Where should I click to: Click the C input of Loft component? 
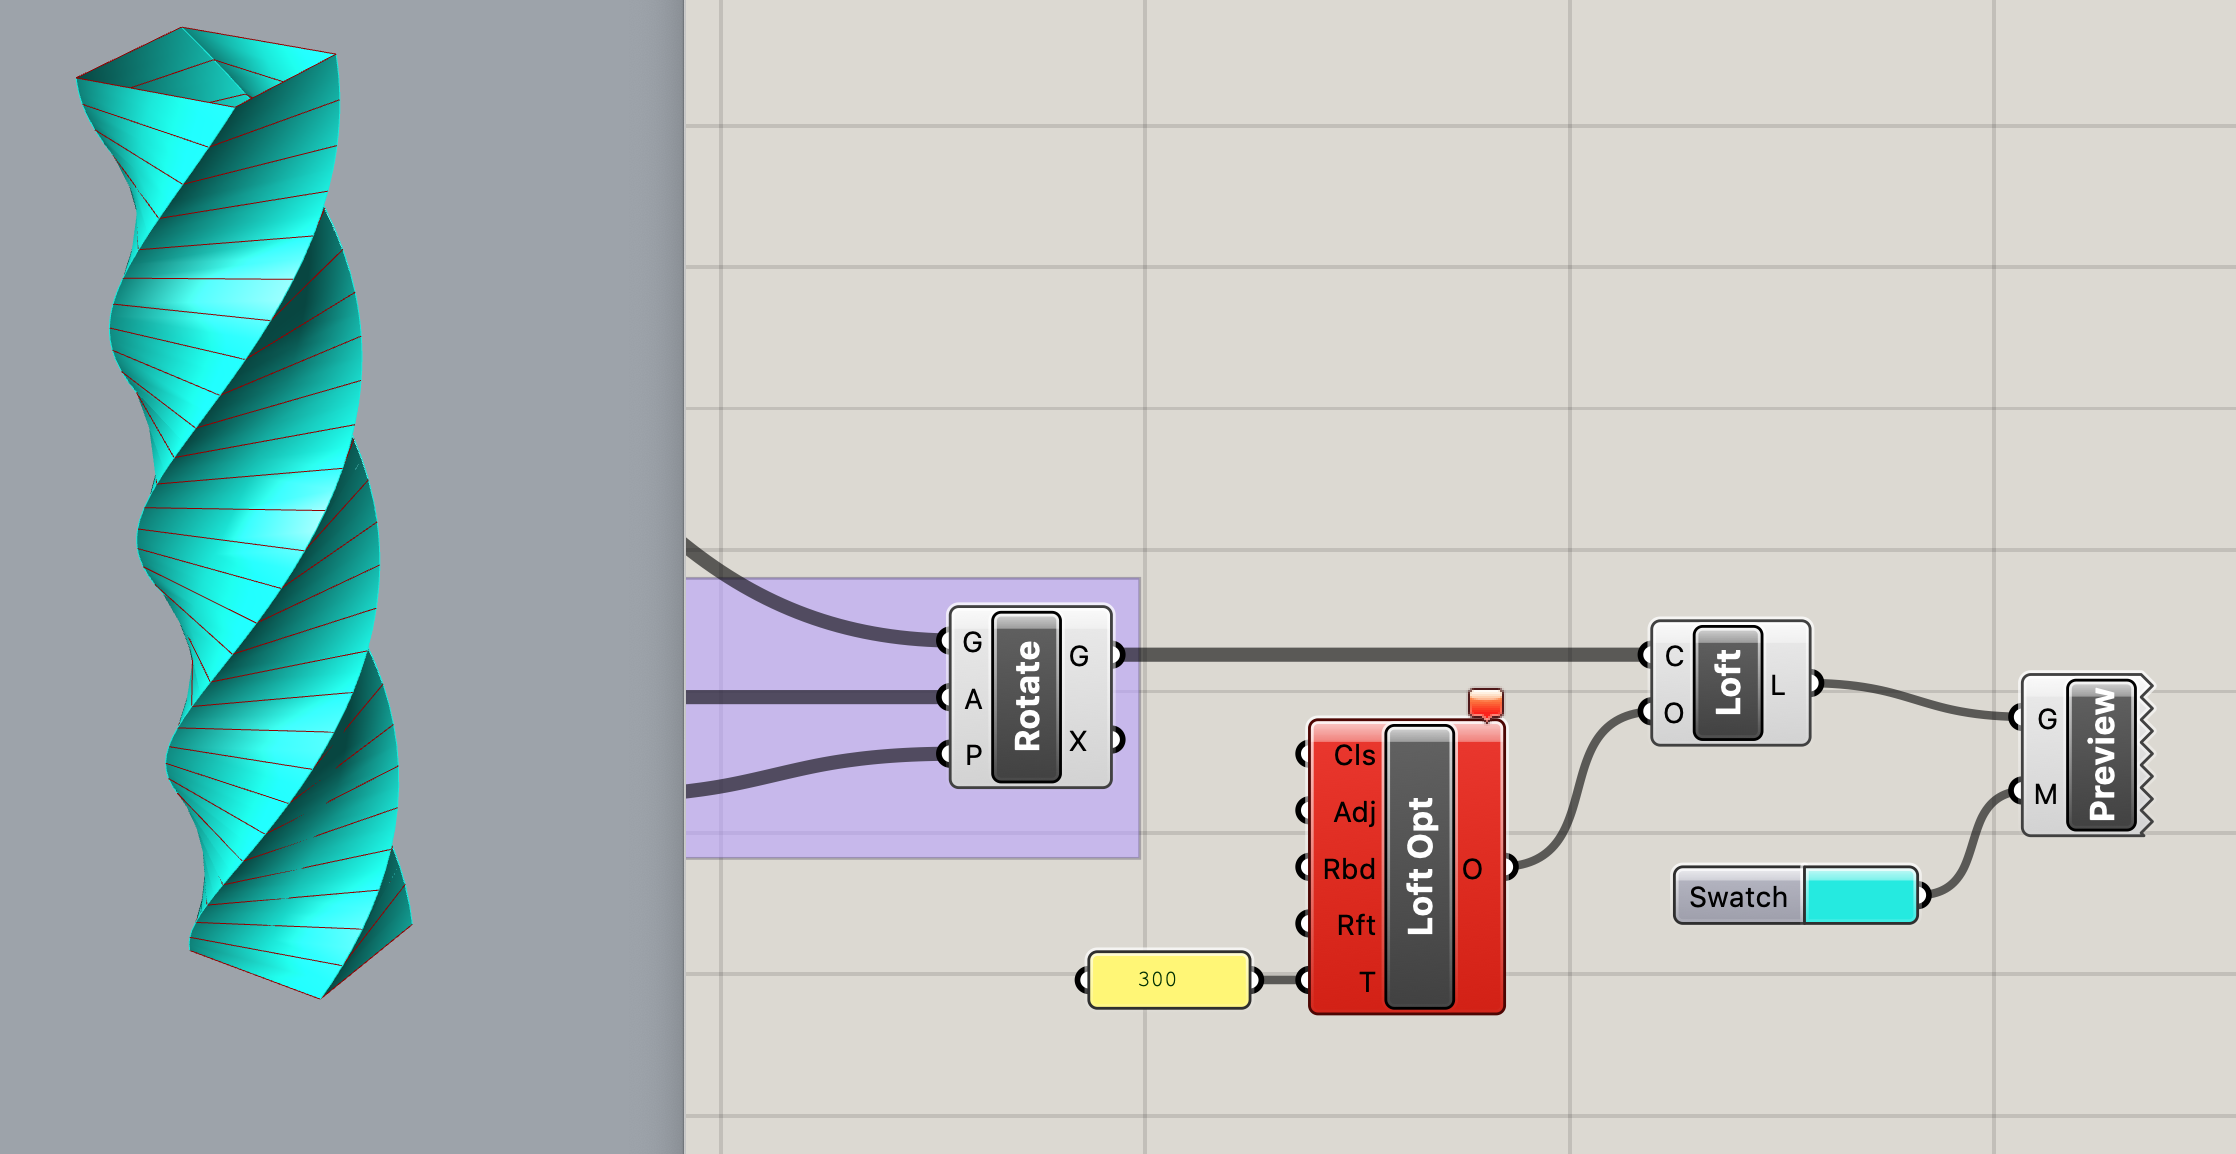(x=1673, y=656)
